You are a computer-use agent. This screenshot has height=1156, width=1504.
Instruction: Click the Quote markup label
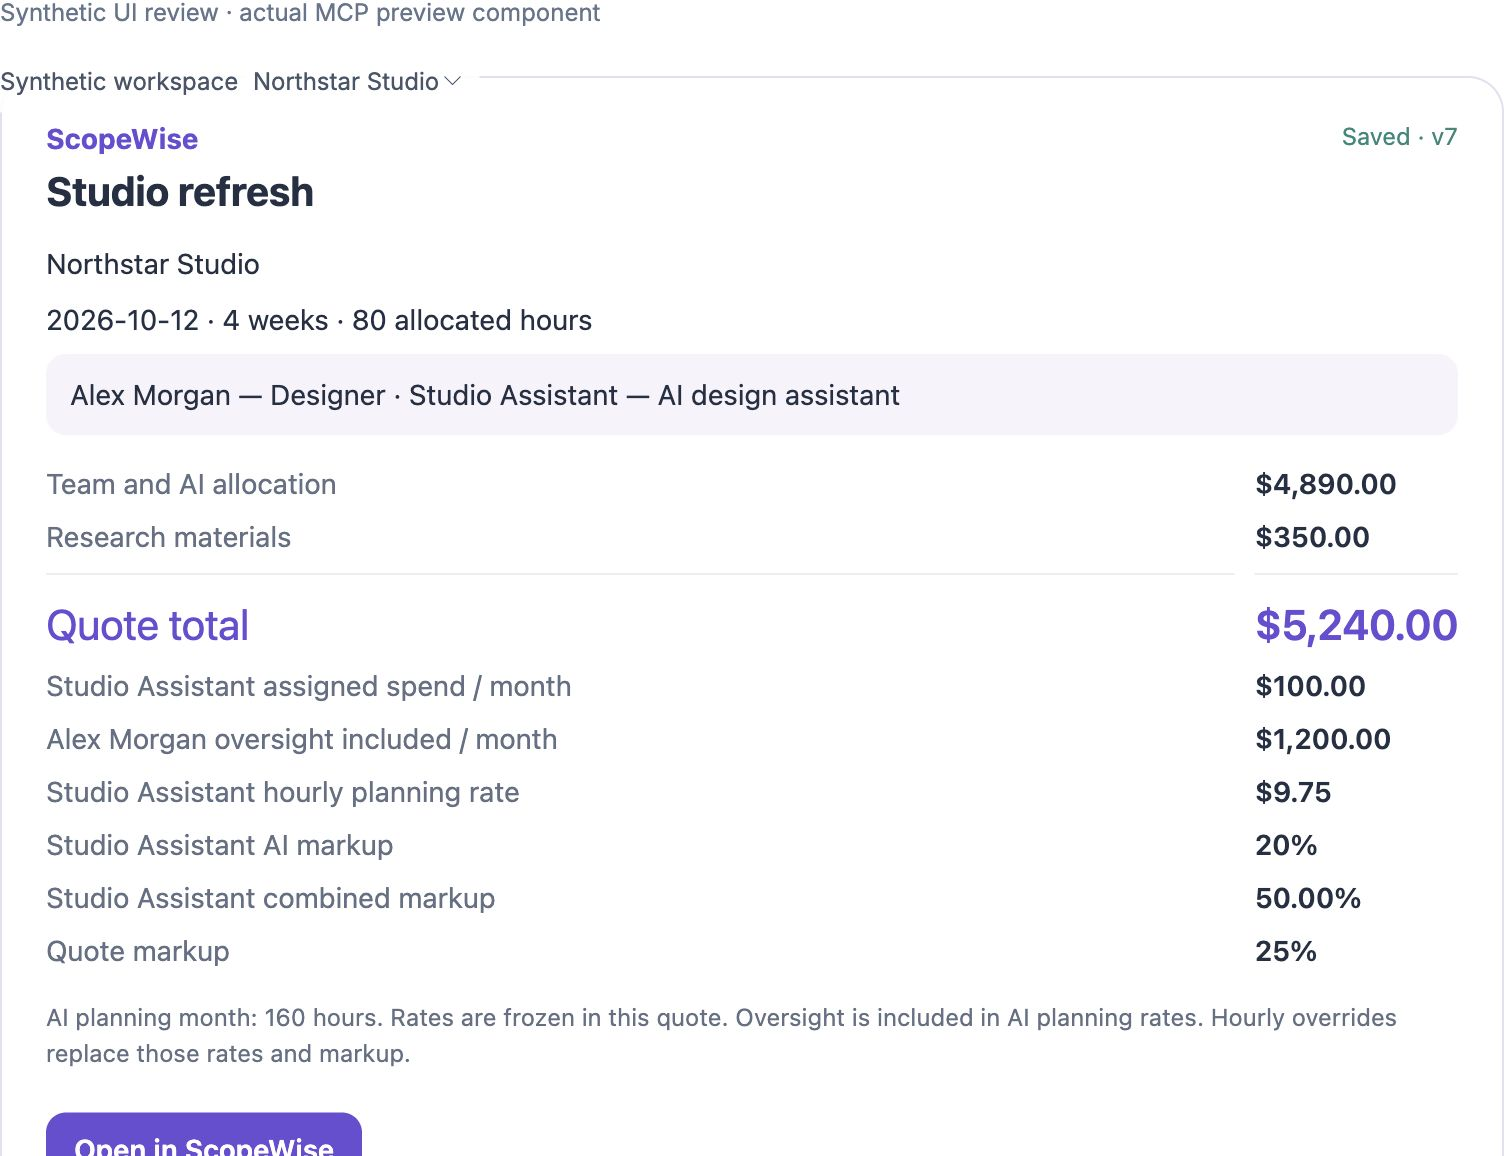click(x=138, y=951)
